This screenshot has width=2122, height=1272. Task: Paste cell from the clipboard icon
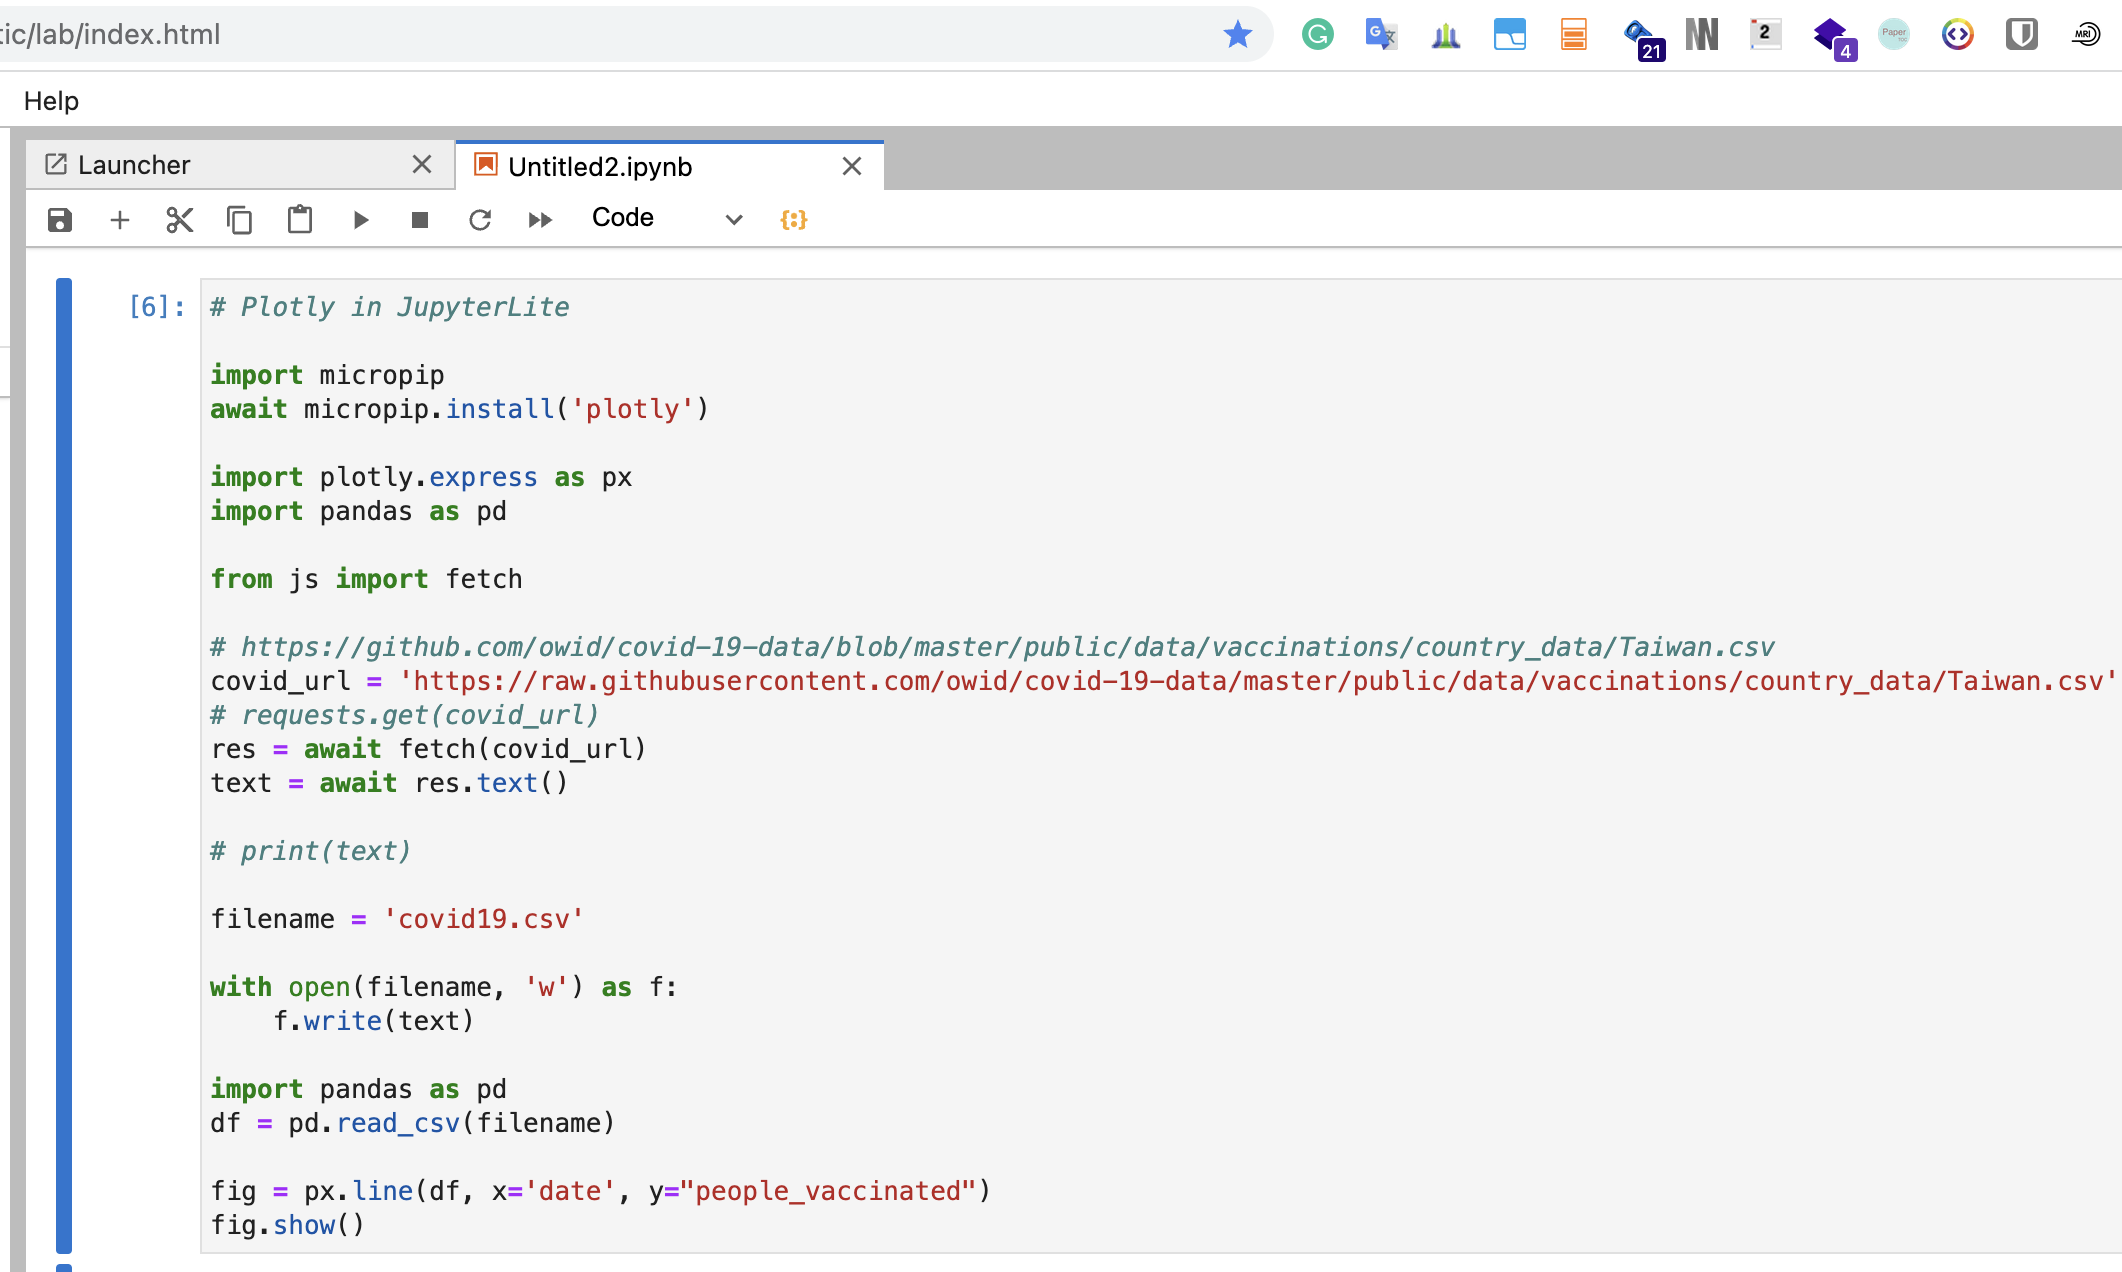(x=300, y=220)
